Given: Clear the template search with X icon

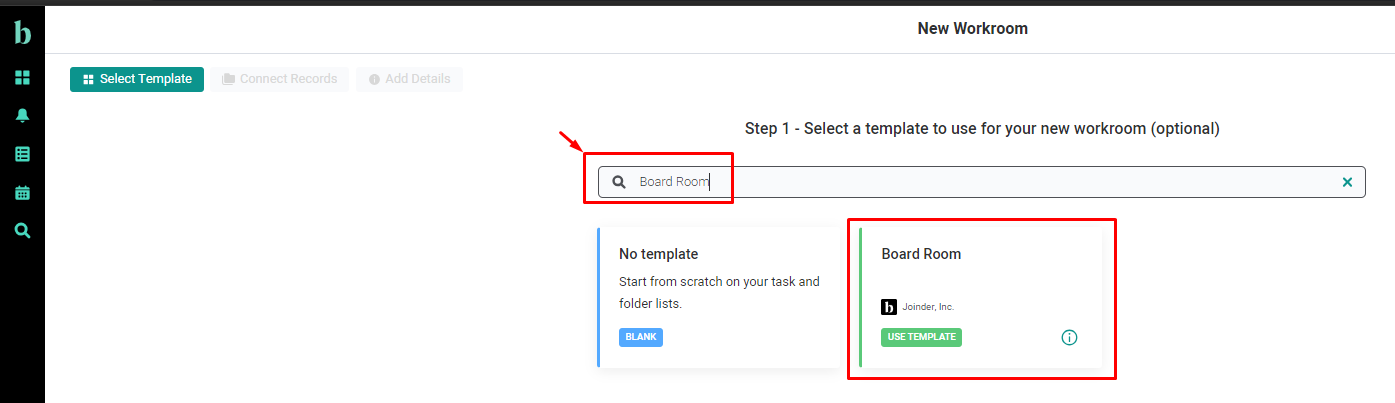Looking at the screenshot, I should point(1347,182).
